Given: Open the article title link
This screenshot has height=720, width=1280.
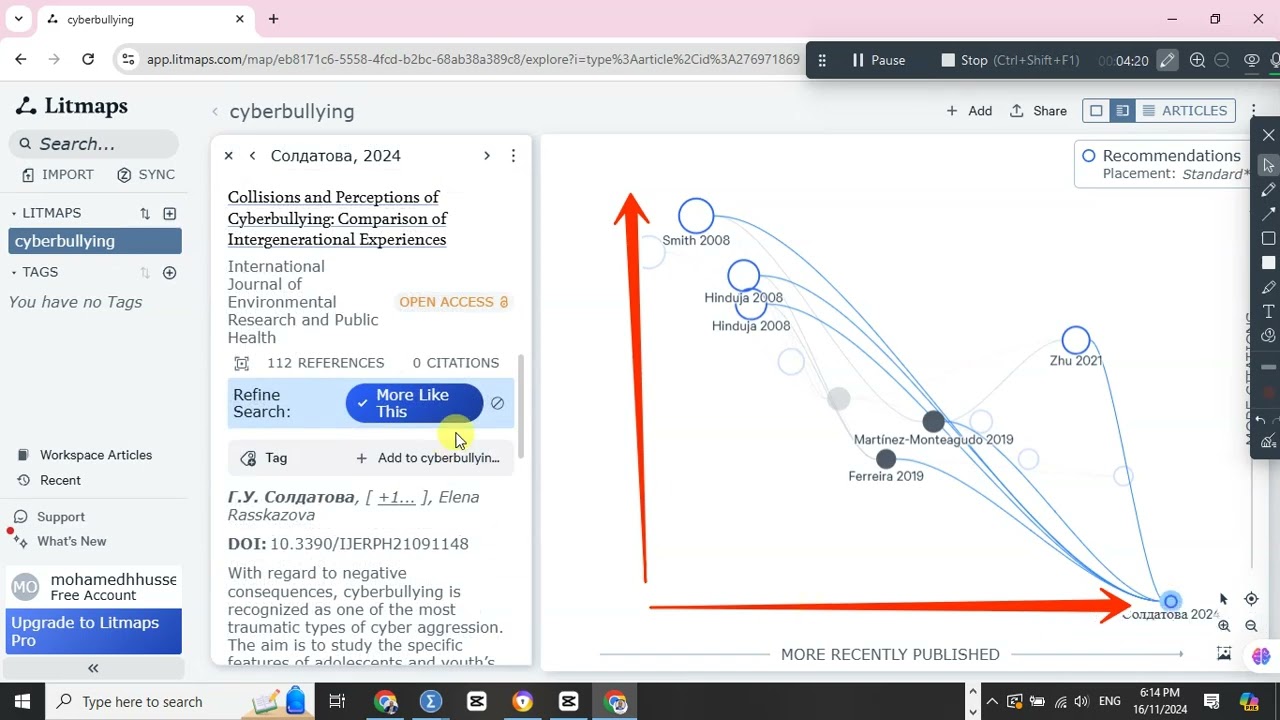Looking at the screenshot, I should [337, 218].
